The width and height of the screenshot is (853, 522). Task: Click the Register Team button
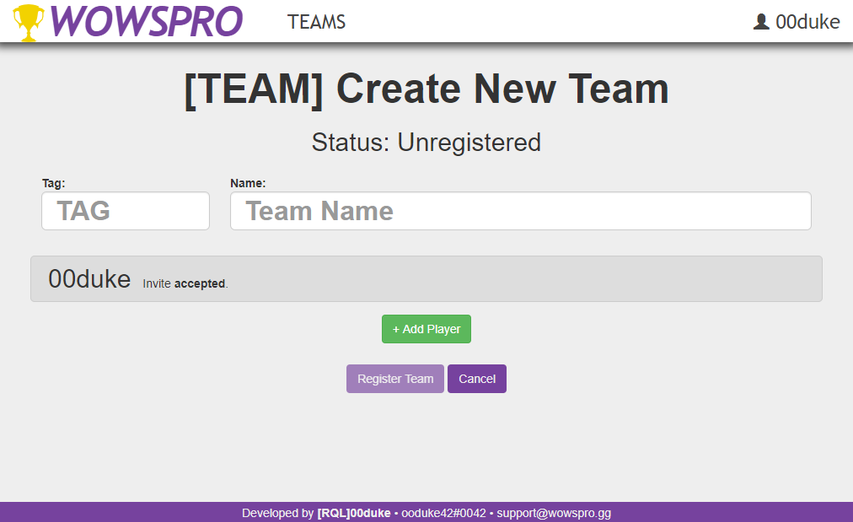point(395,379)
